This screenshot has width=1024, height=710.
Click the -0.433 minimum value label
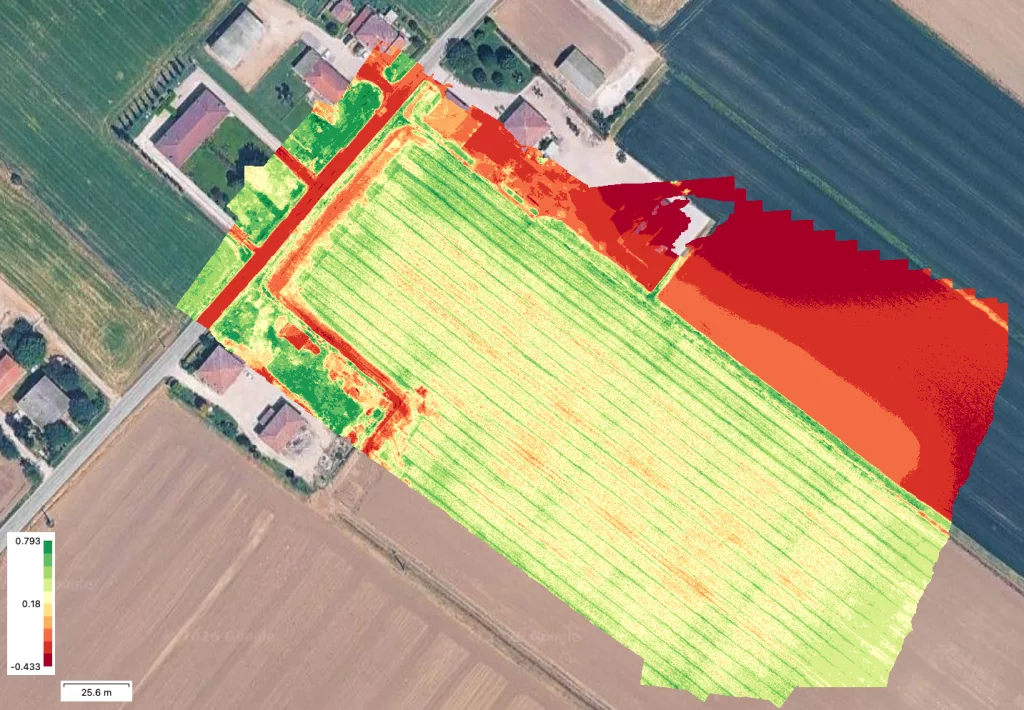pos(26,666)
